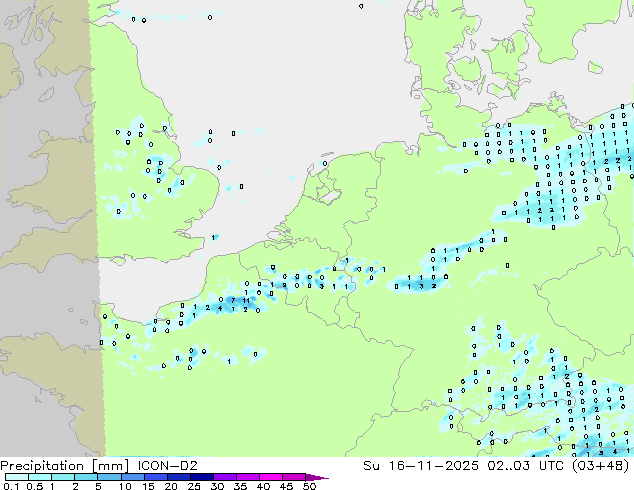Select the 30–35 mm purple swatch
634x490 pixels.
coord(225,477)
